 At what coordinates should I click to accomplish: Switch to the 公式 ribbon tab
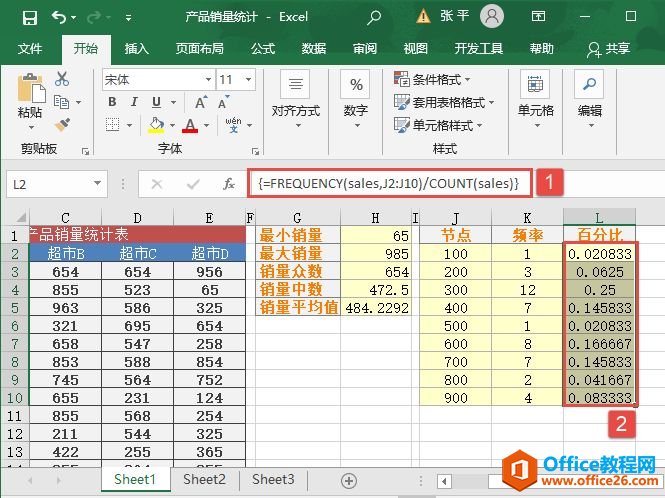[263, 48]
